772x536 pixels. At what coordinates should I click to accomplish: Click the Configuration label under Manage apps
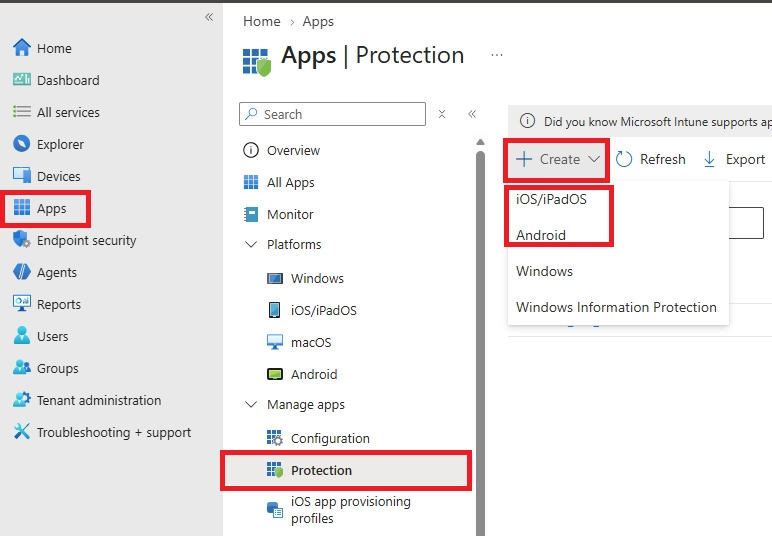point(330,438)
